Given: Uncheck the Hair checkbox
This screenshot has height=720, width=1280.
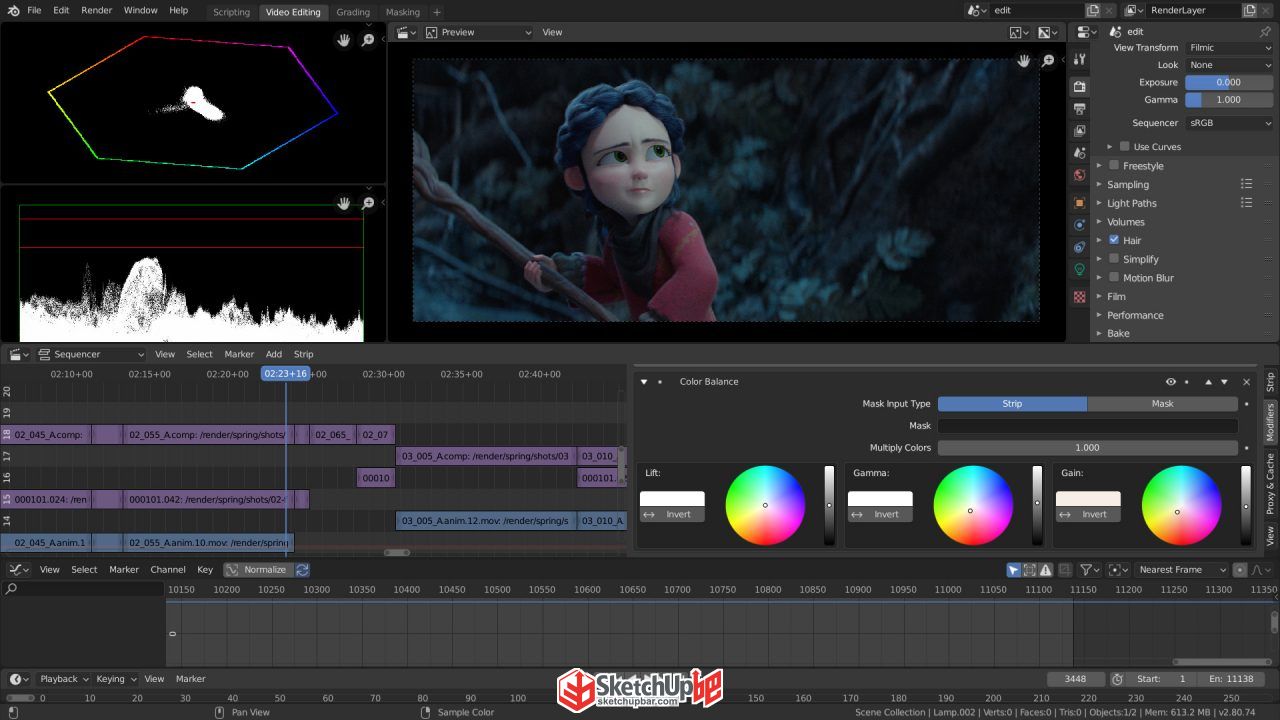Looking at the screenshot, I should coord(1114,240).
